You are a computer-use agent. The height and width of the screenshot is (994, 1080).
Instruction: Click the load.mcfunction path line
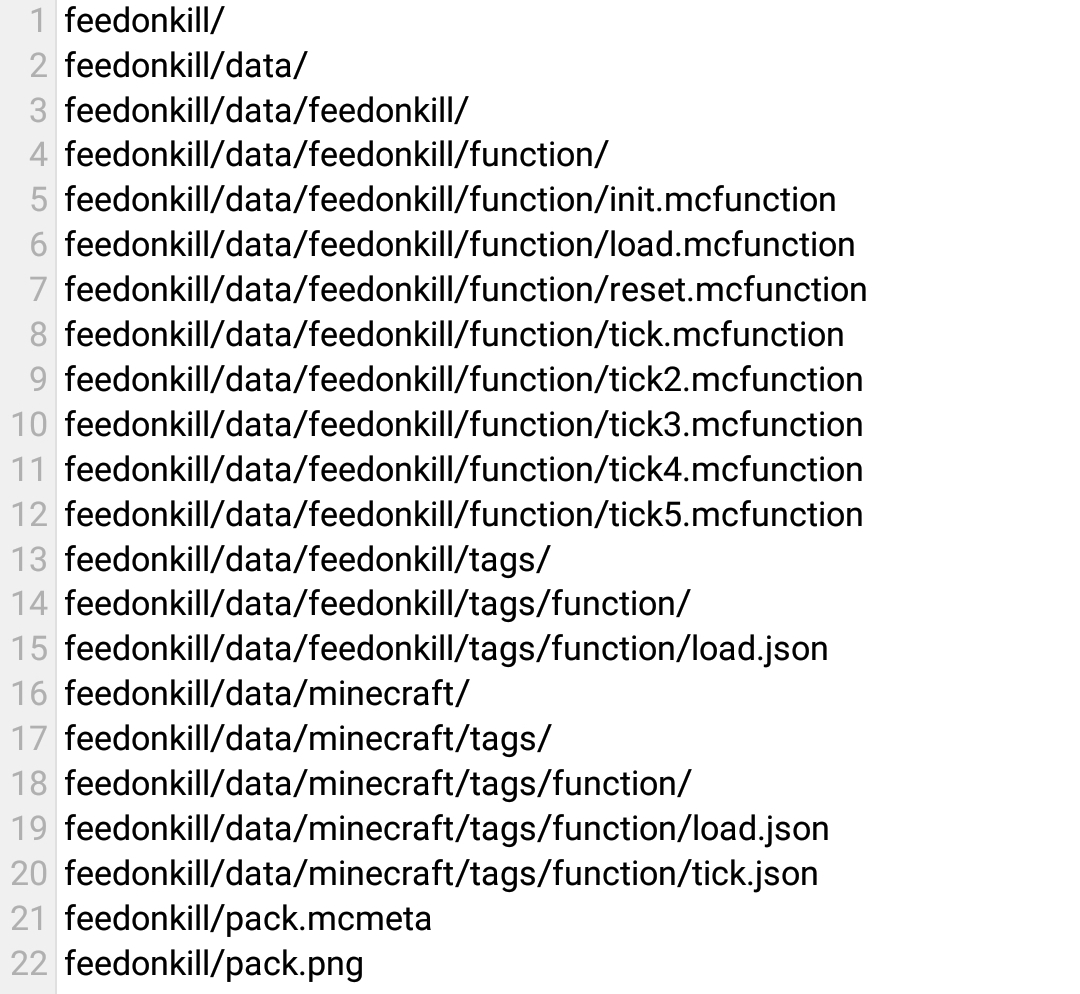click(459, 245)
